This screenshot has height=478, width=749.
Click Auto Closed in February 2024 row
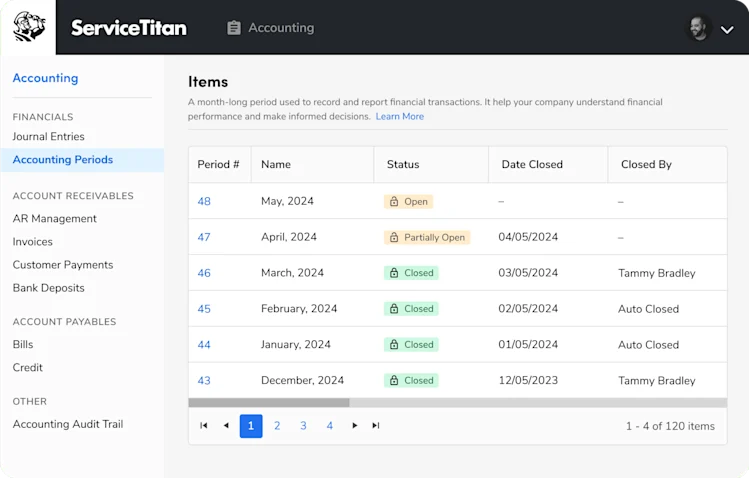click(x=648, y=309)
